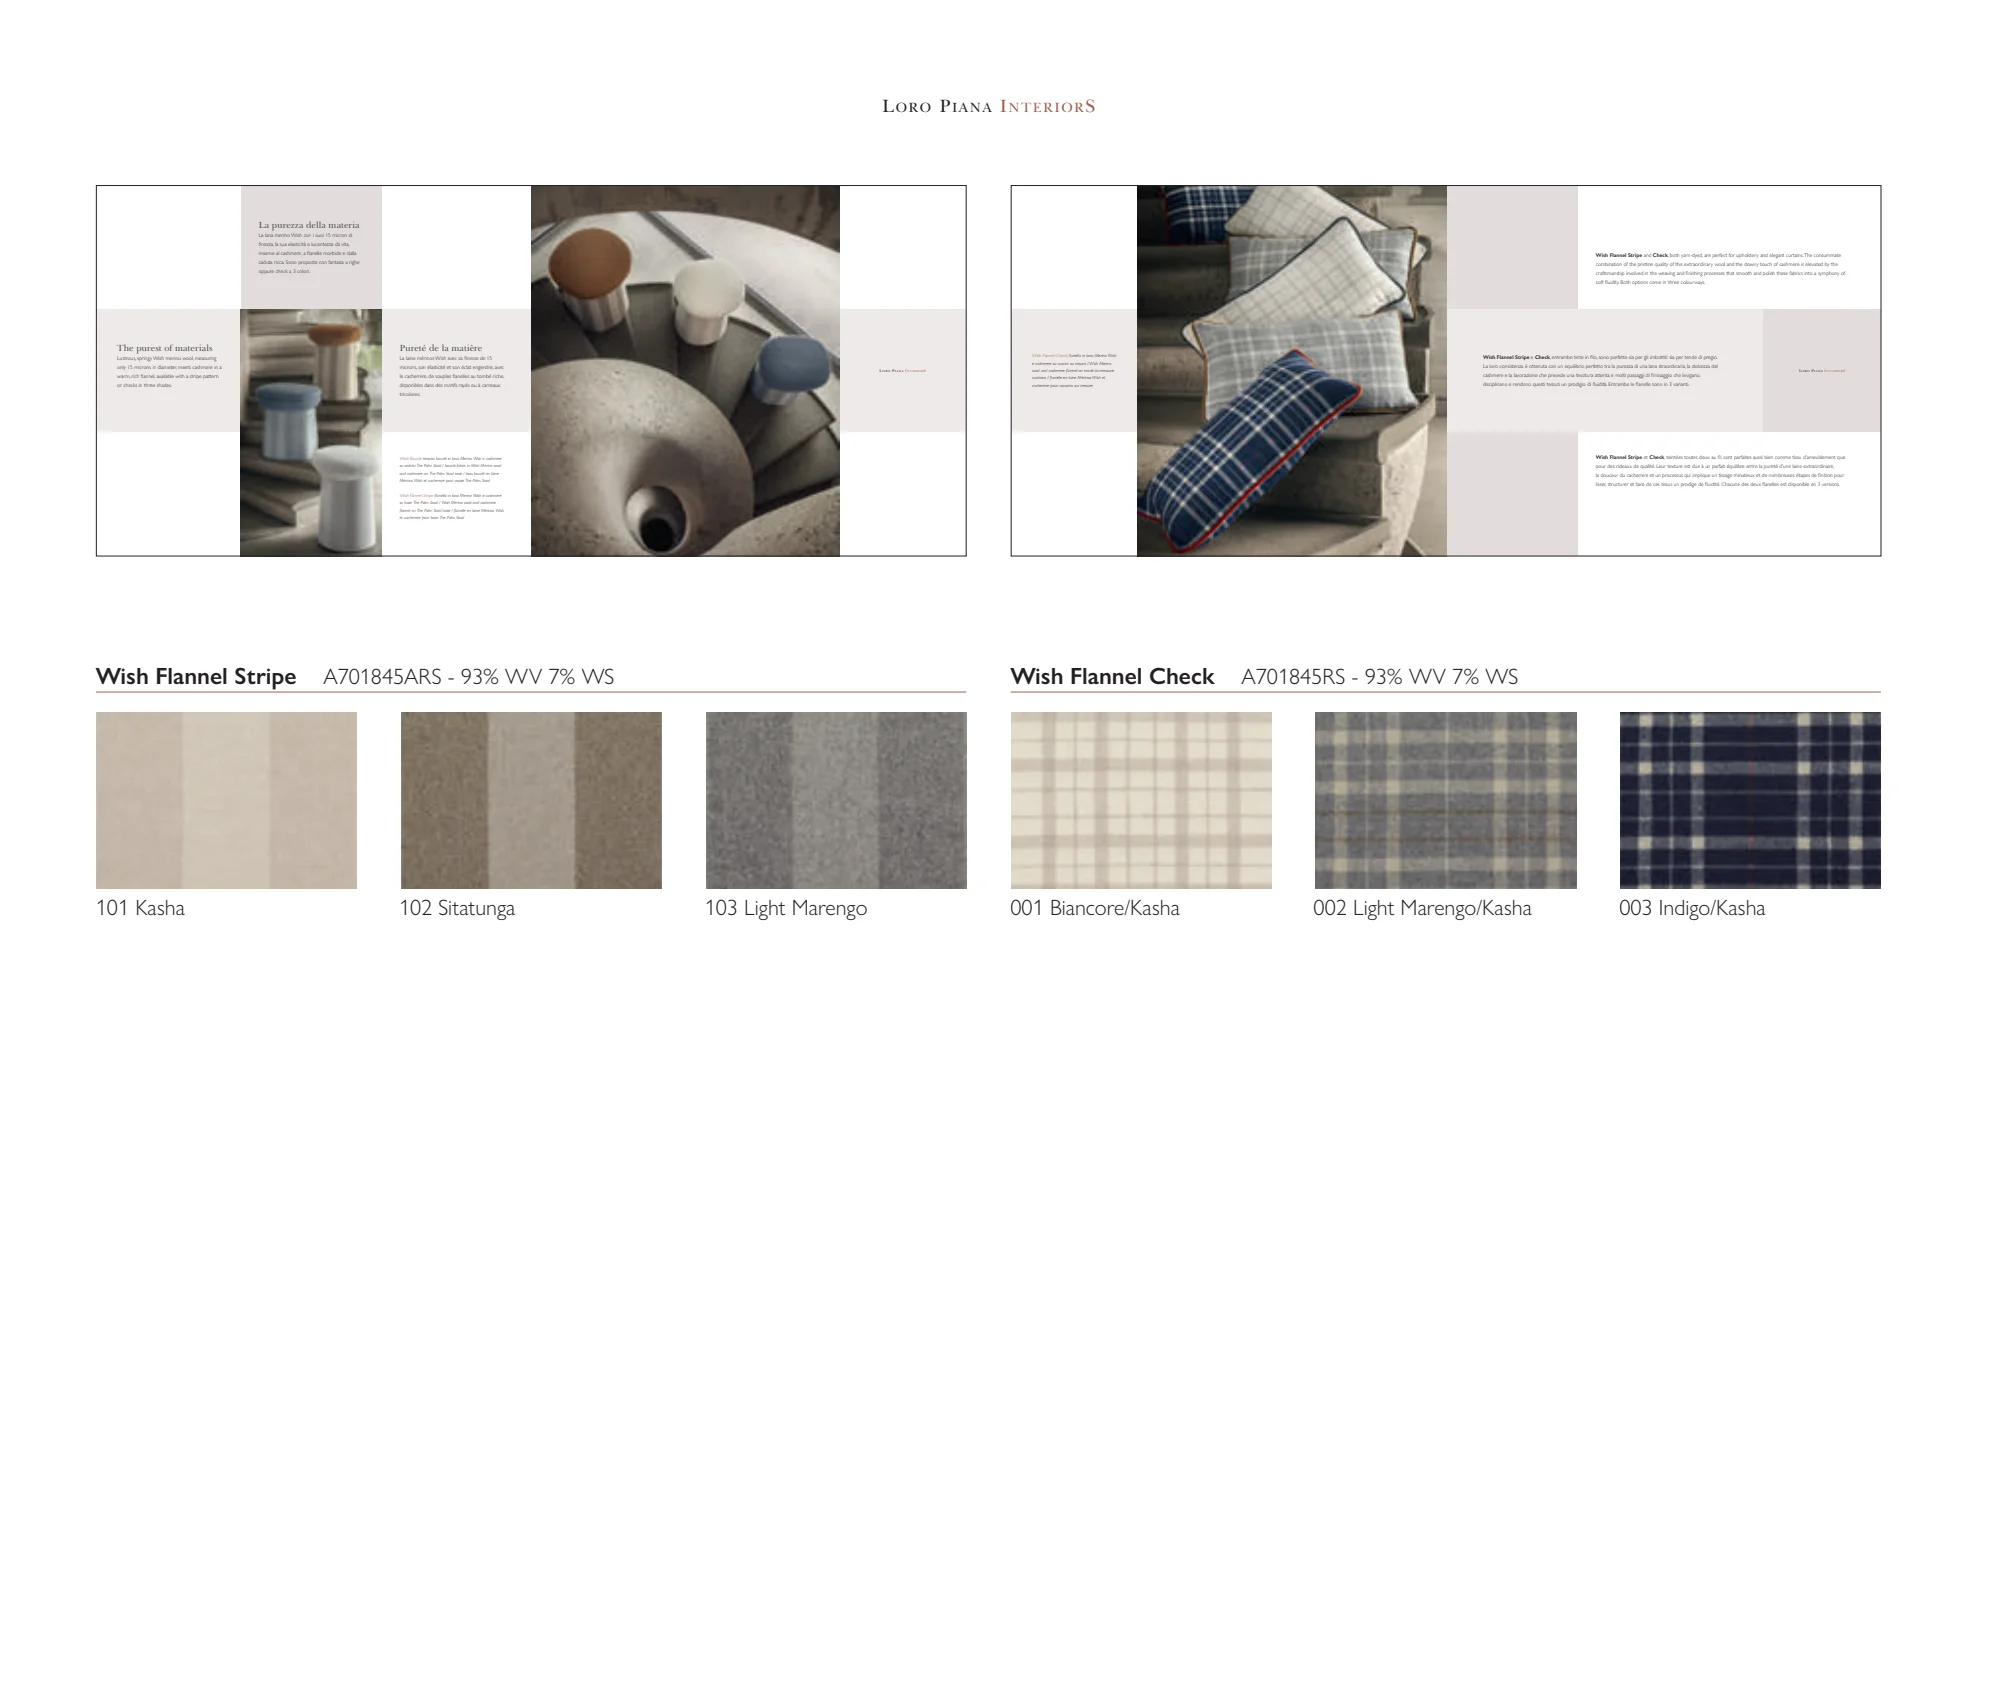Select the 002 Light Marengo/Kasha check swatch

(1446, 800)
